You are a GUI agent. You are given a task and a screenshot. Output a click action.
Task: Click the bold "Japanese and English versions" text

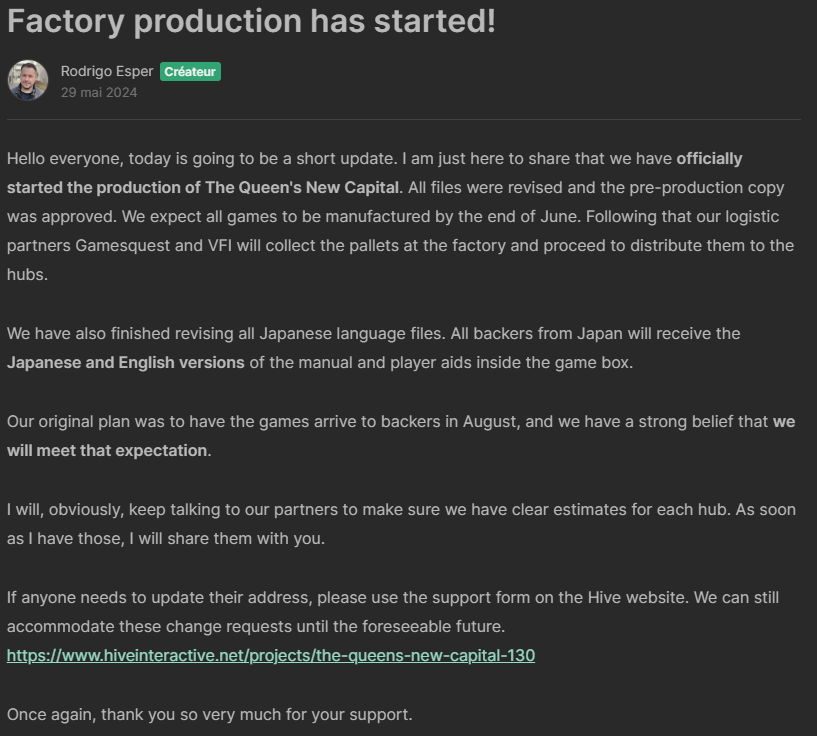[126, 362]
